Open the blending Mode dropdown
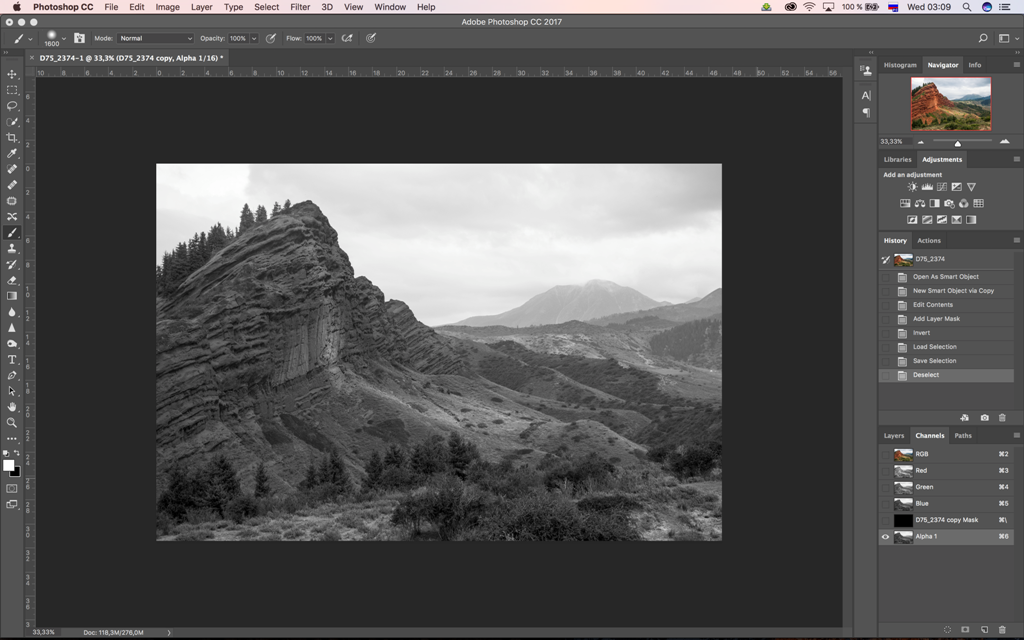The width and height of the screenshot is (1024, 640). 156,38
